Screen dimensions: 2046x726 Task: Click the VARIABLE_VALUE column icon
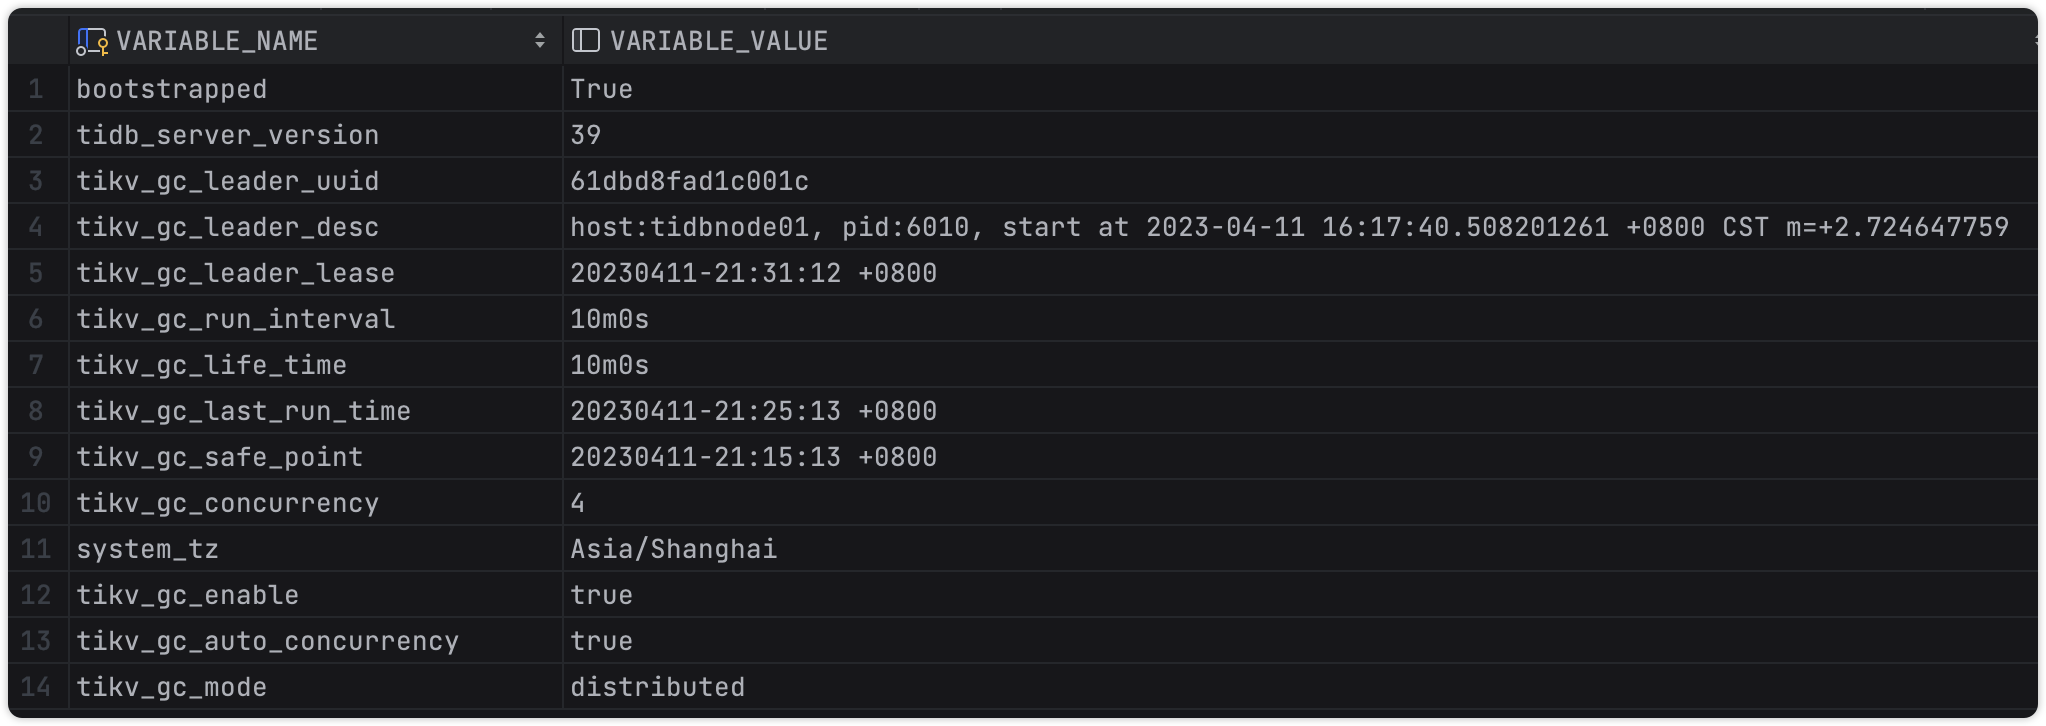point(585,41)
